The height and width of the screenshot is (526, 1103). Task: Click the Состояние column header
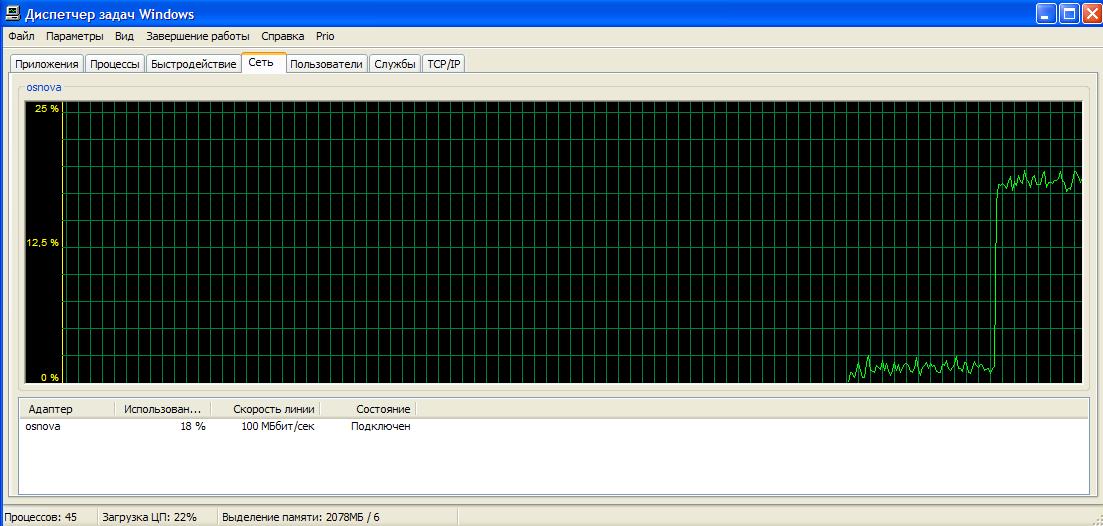(x=382, y=409)
